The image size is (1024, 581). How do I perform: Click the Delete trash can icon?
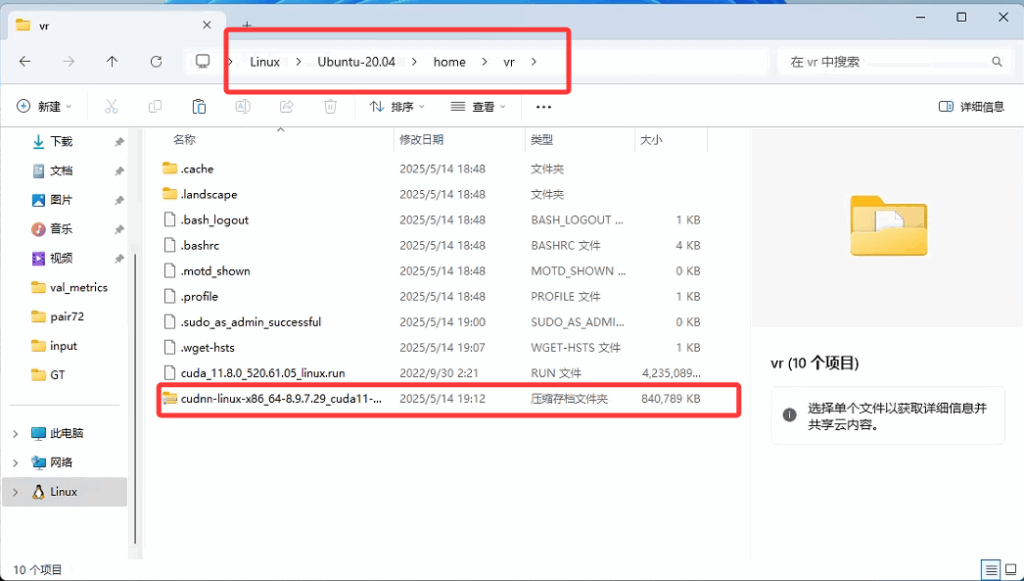(x=330, y=107)
